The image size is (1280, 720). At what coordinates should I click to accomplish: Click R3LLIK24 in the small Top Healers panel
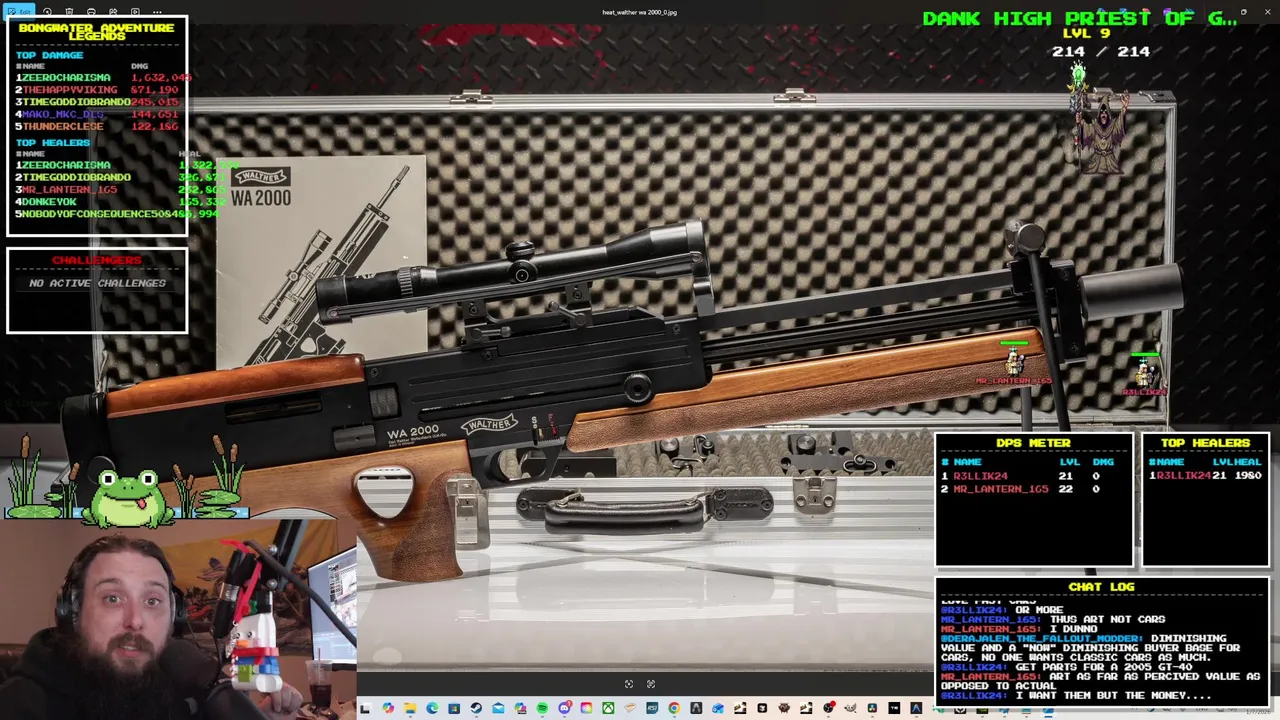tap(1184, 477)
